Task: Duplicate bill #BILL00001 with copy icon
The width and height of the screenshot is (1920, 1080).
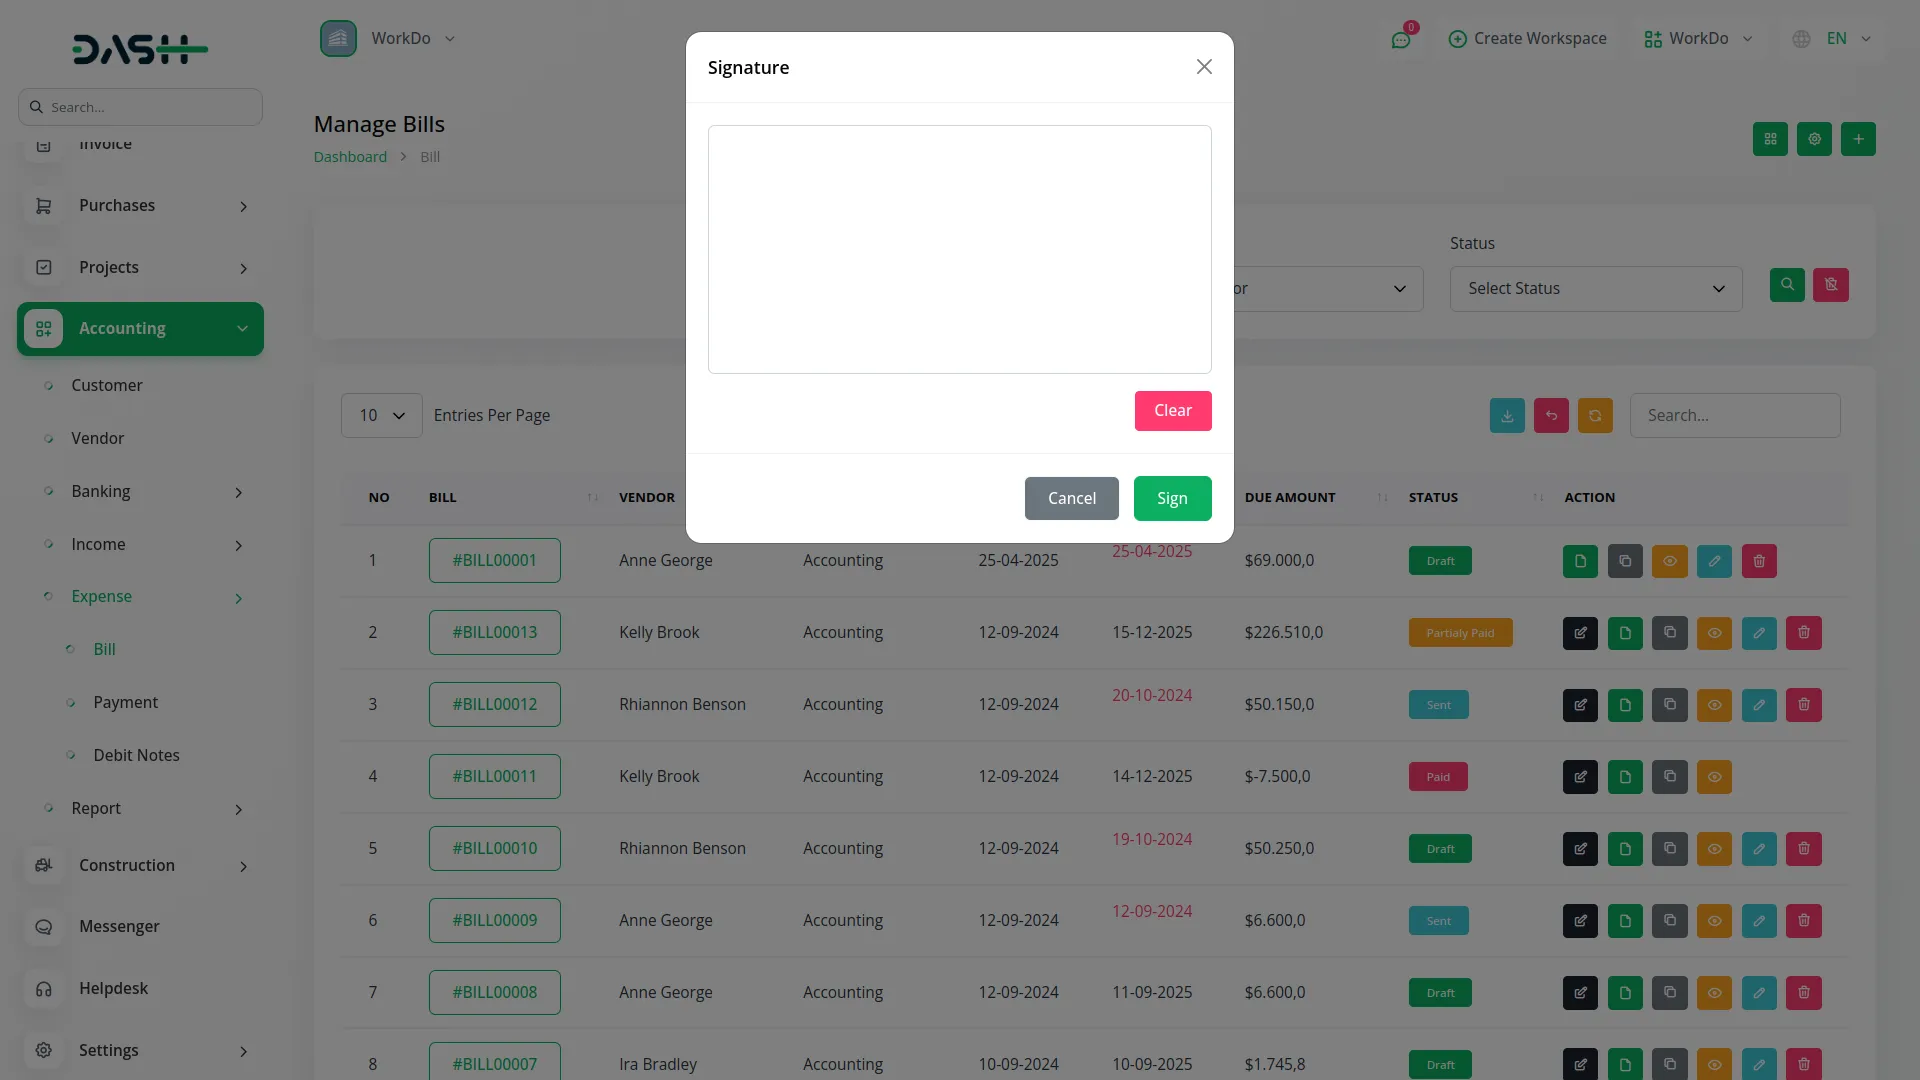Action: (1625, 561)
